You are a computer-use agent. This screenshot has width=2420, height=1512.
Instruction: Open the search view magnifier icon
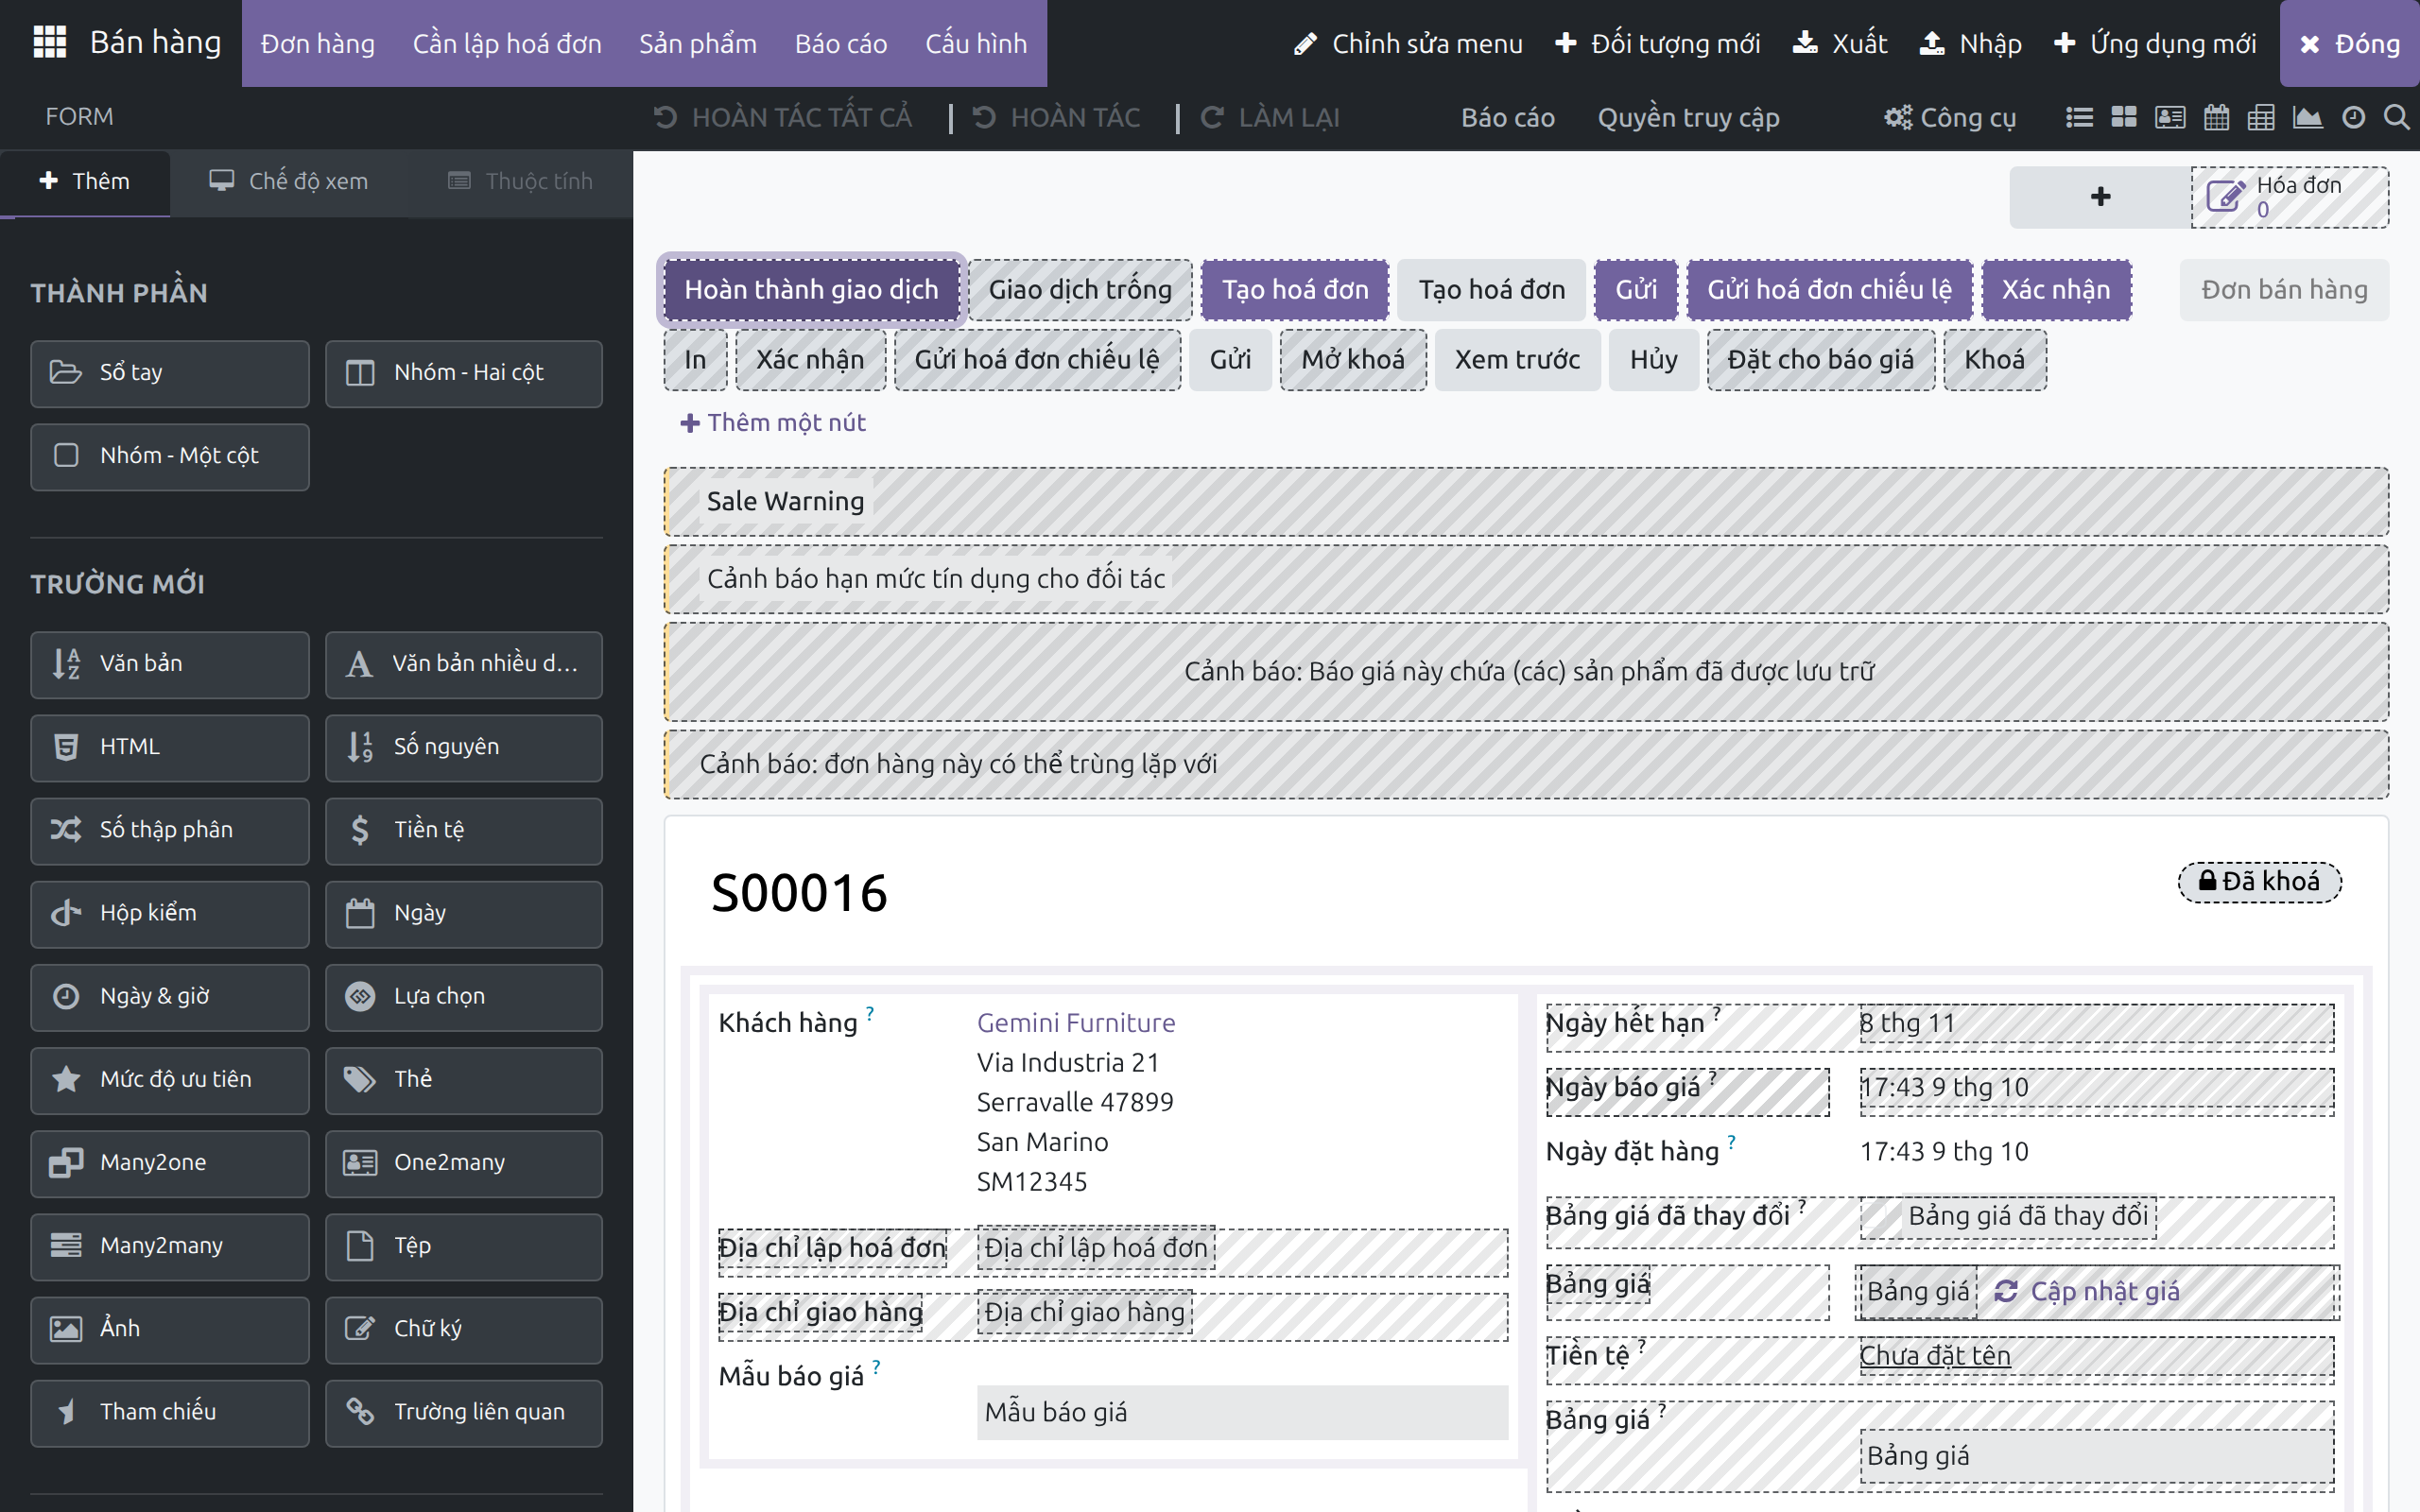[2396, 117]
